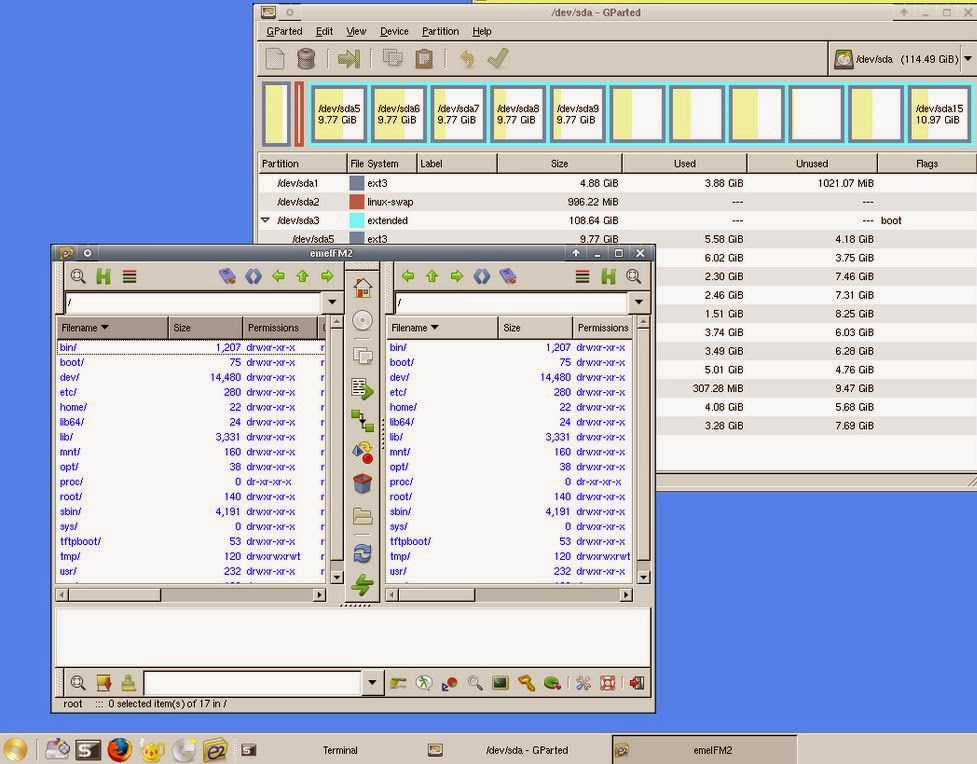
Task: Navigate up a directory in the right pane
Action: coord(433,276)
